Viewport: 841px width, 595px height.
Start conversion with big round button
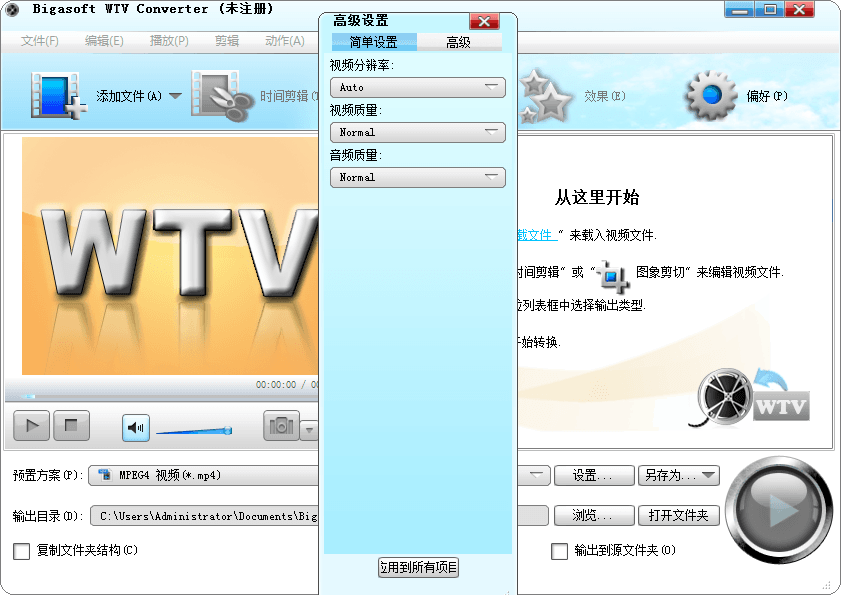(779, 510)
